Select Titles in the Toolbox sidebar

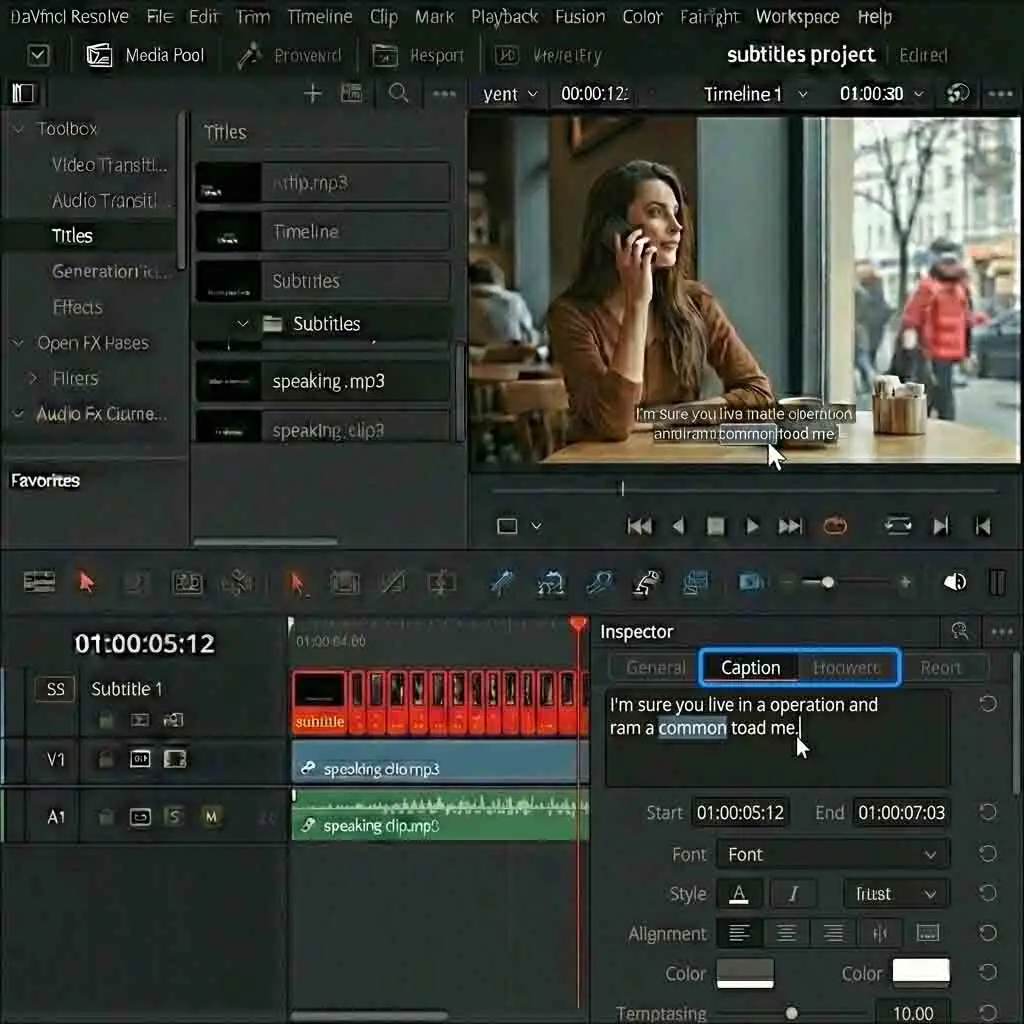73,236
